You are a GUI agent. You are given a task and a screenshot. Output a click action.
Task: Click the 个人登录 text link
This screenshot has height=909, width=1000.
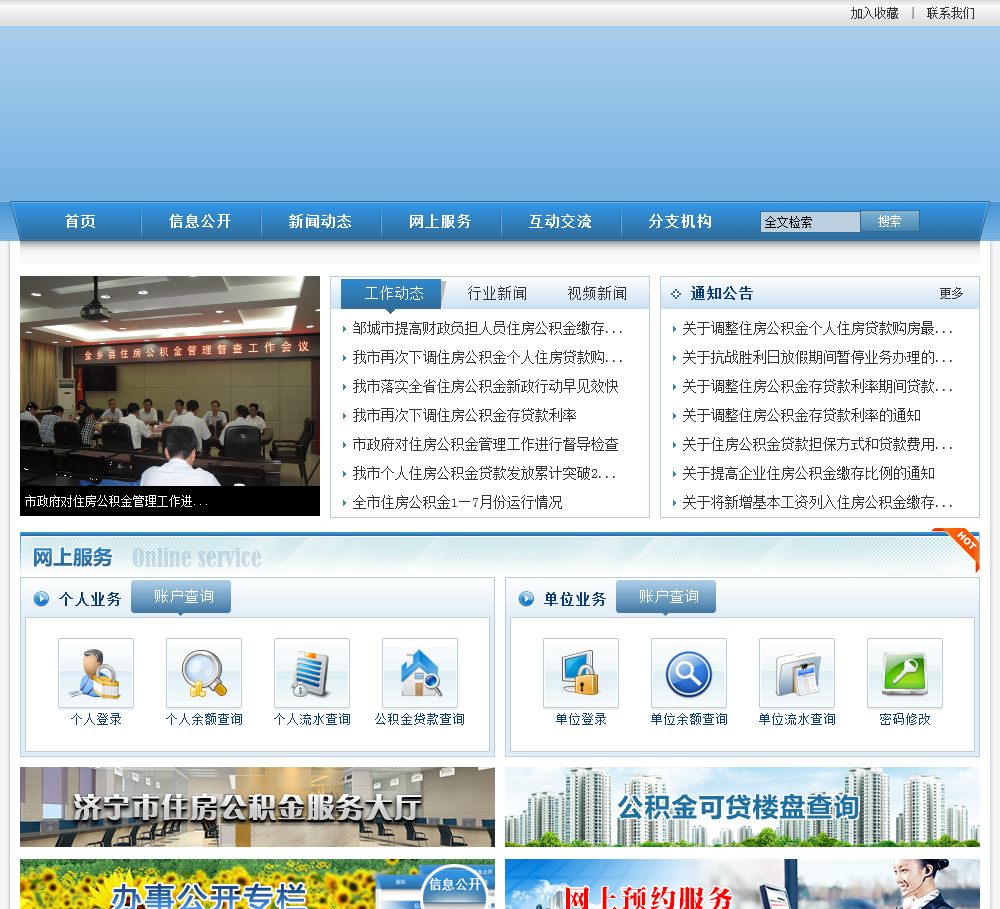[96, 720]
